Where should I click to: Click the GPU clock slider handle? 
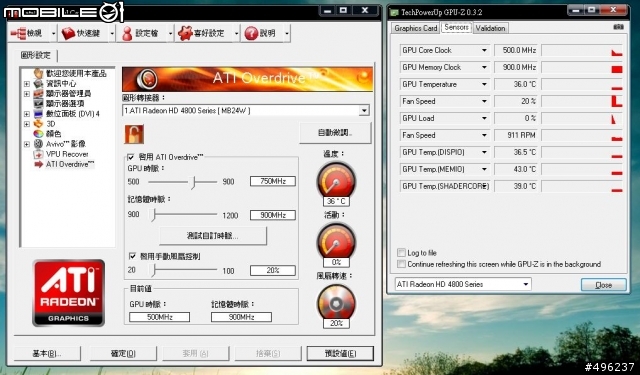tap(193, 182)
